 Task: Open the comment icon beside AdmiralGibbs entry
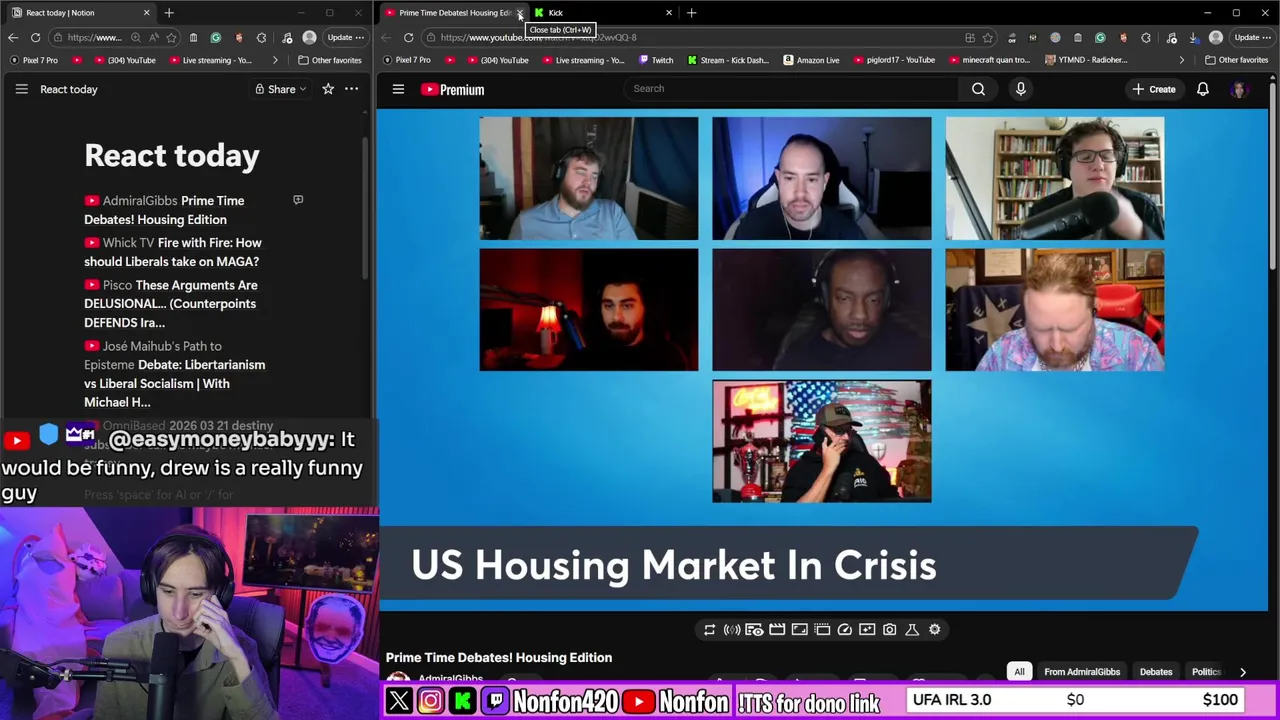click(x=298, y=200)
